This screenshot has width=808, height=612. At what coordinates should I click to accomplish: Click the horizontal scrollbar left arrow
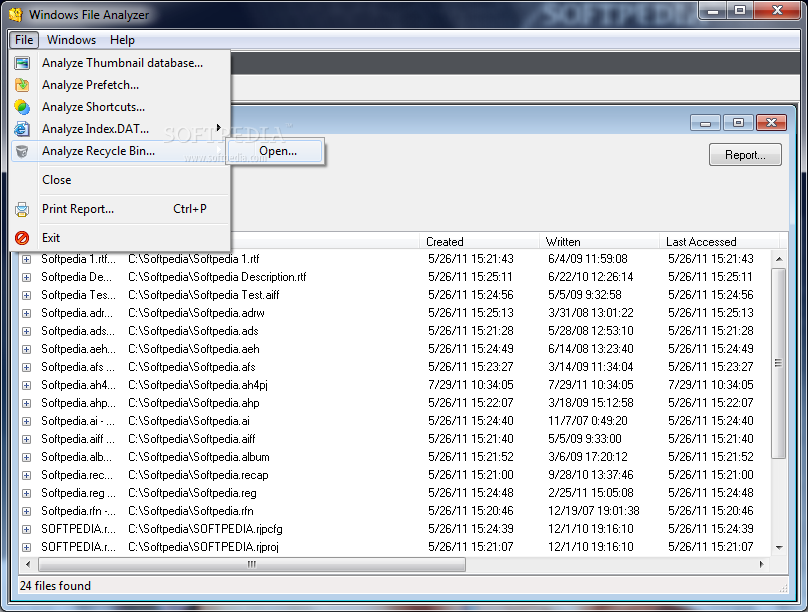tap(28, 564)
